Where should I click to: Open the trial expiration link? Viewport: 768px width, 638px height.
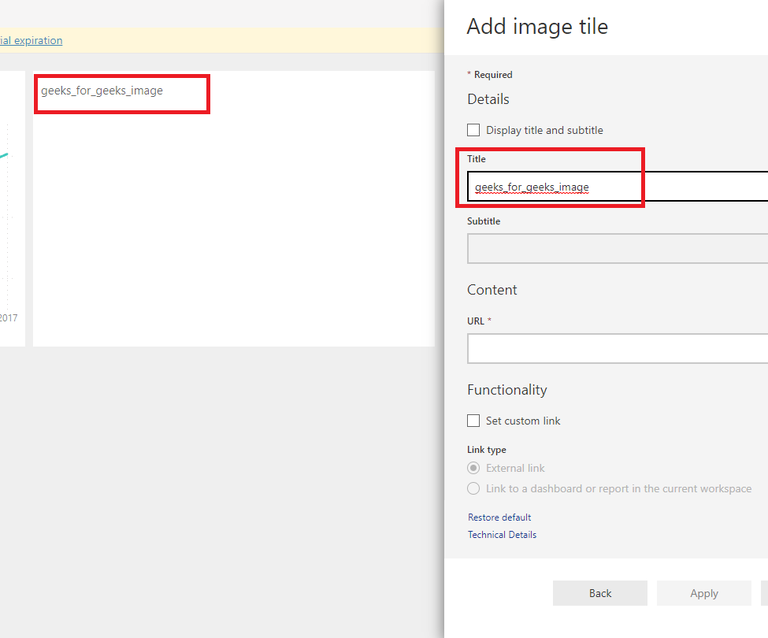31,41
